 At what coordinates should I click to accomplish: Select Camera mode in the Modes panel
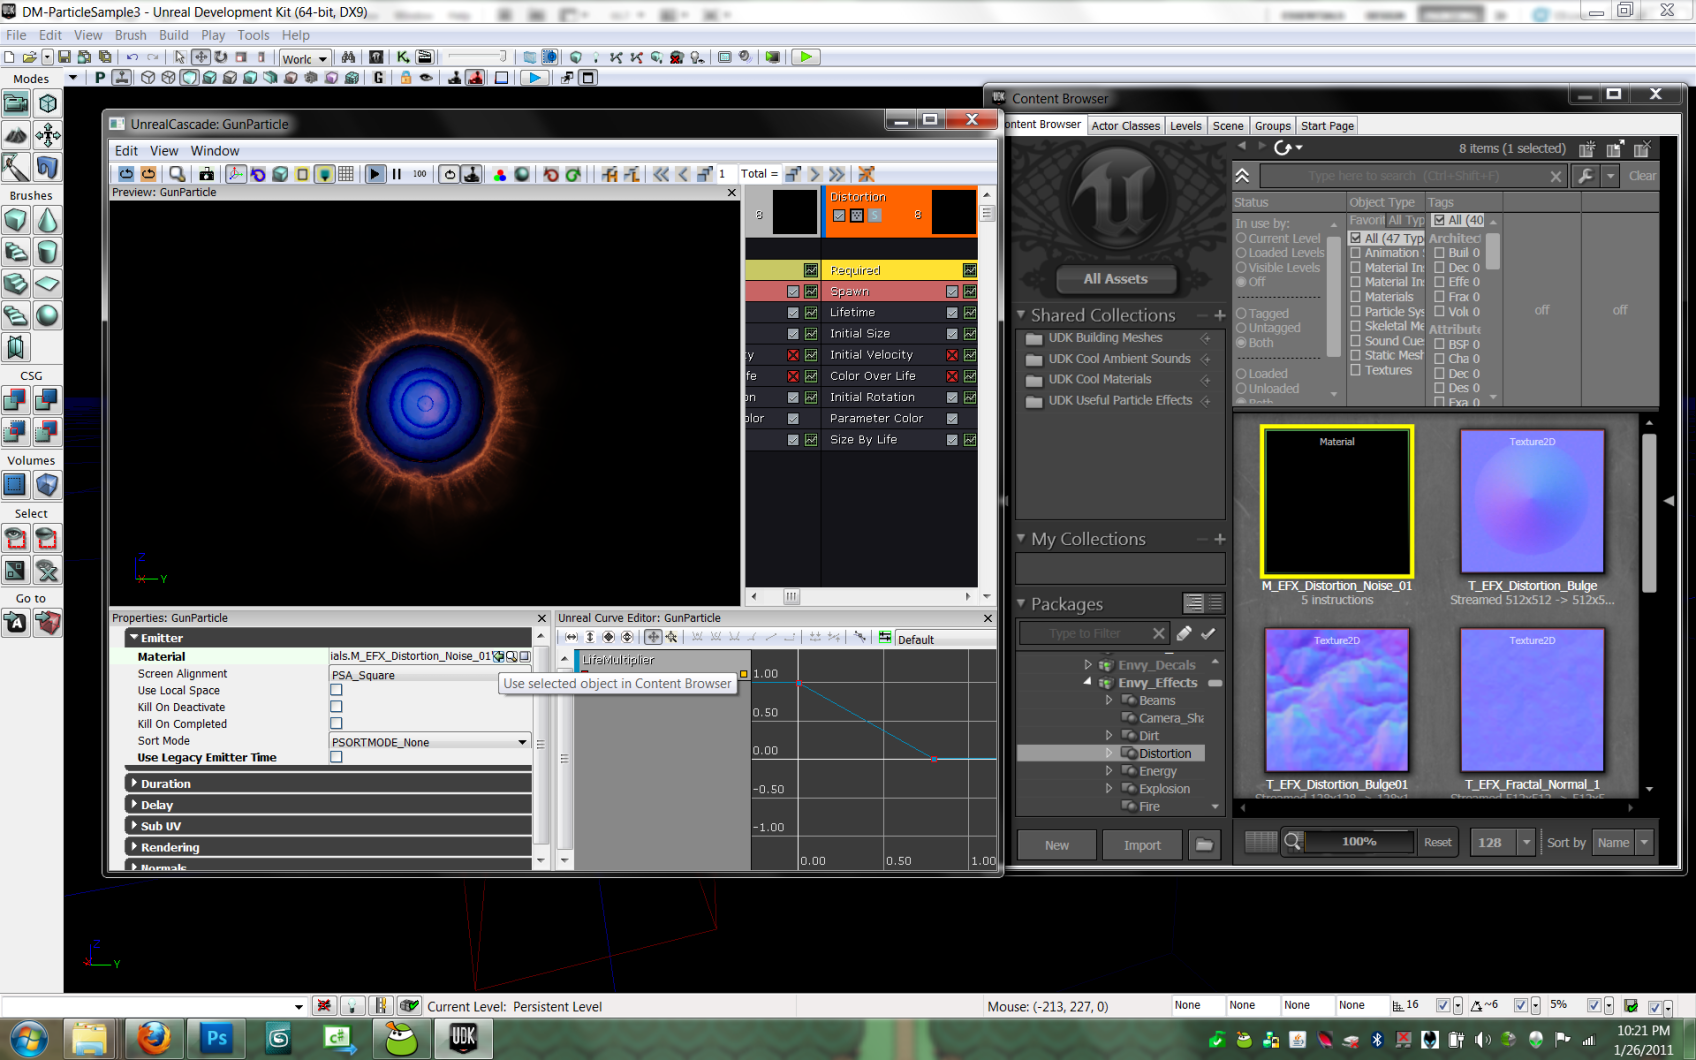point(16,103)
